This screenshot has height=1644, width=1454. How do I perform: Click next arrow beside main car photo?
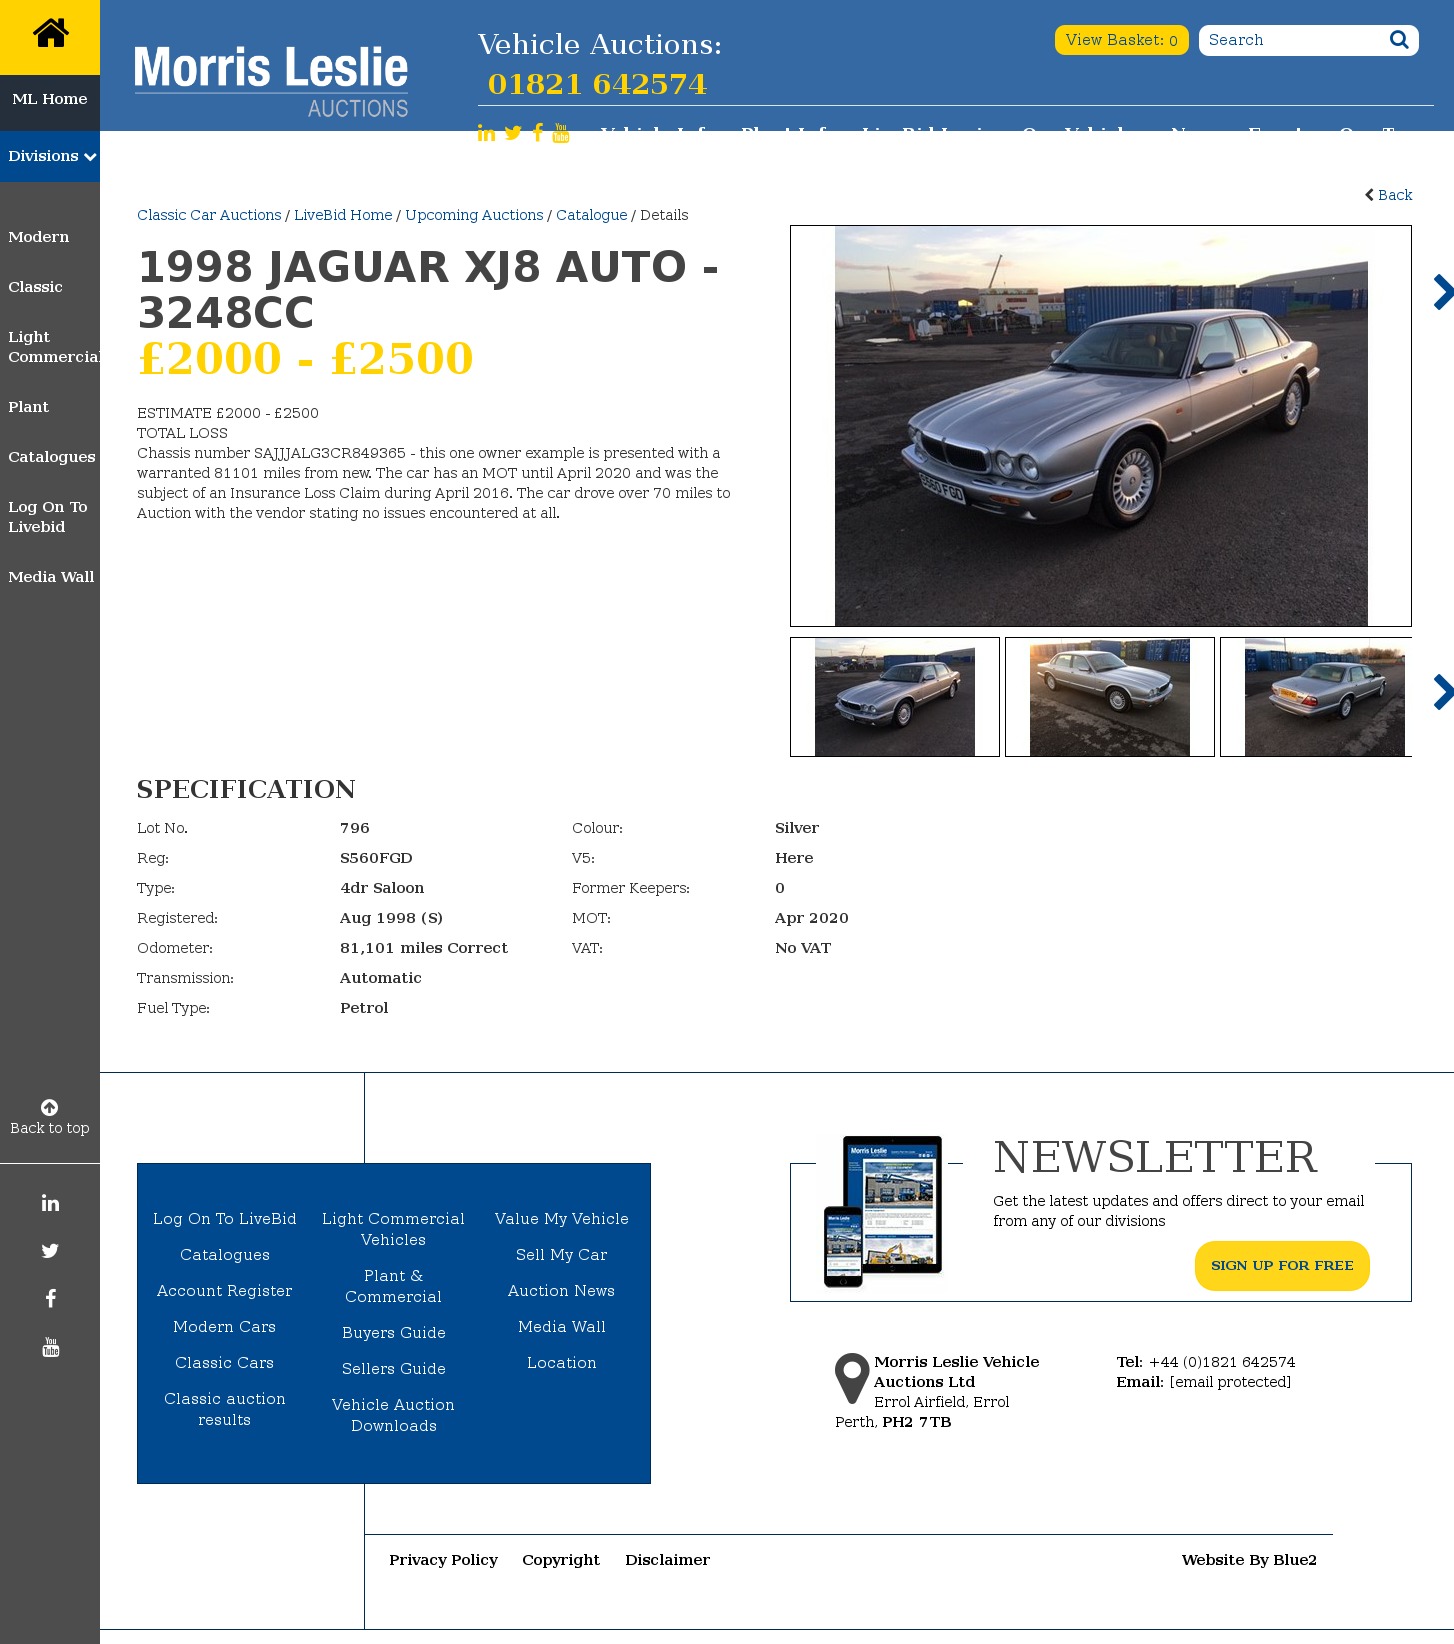point(1443,292)
